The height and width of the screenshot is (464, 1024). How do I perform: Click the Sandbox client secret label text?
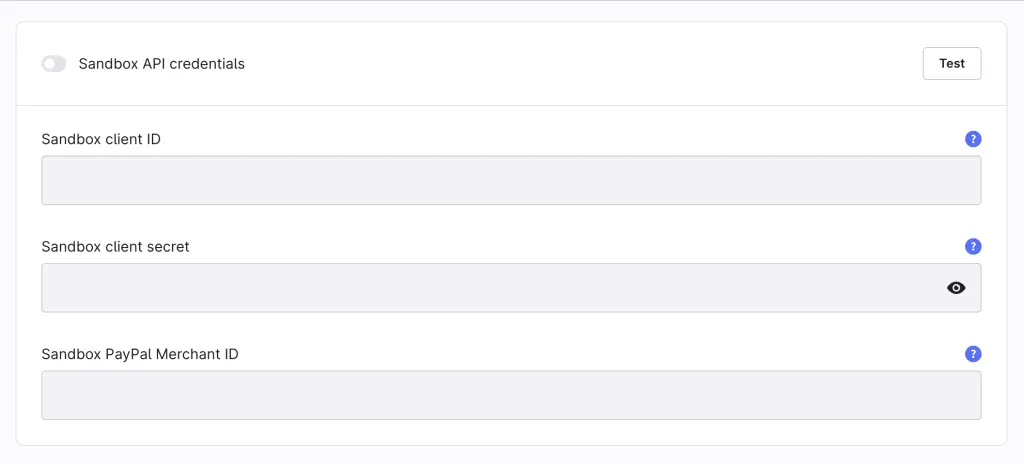point(115,246)
